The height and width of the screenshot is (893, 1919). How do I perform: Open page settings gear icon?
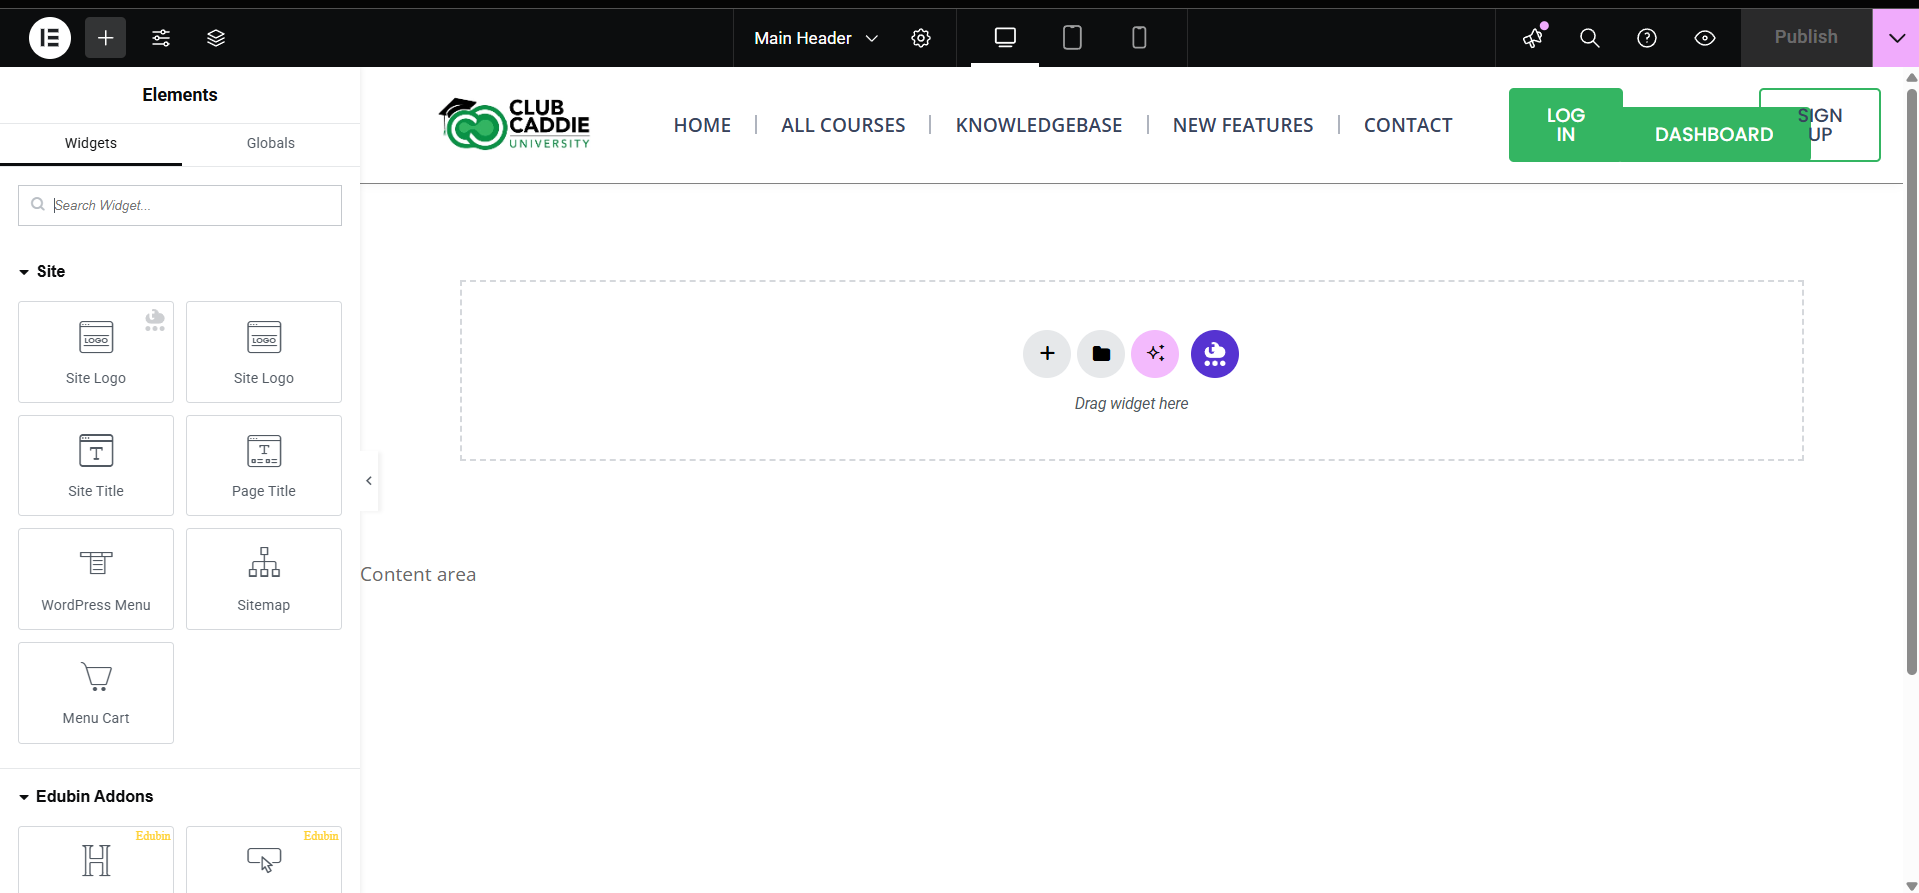pyautogui.click(x=921, y=38)
